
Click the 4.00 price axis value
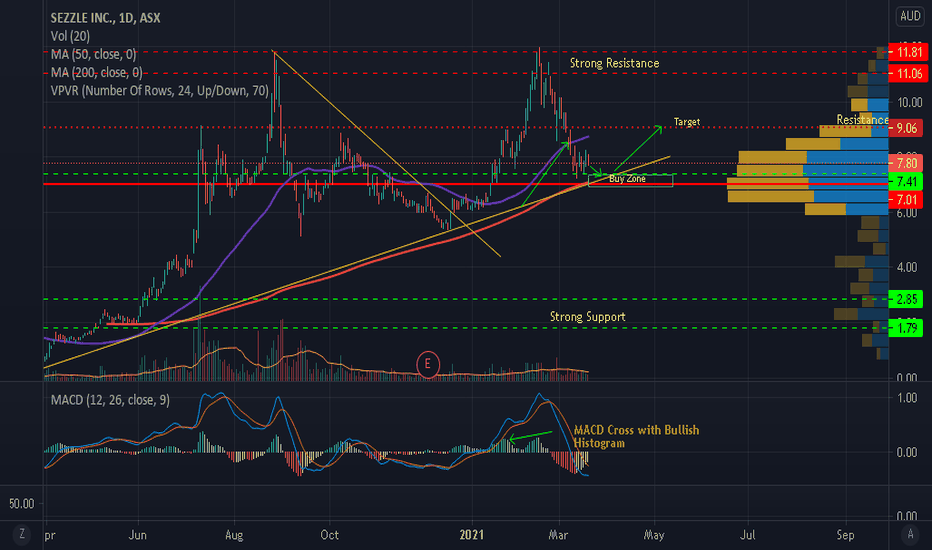tap(907, 267)
